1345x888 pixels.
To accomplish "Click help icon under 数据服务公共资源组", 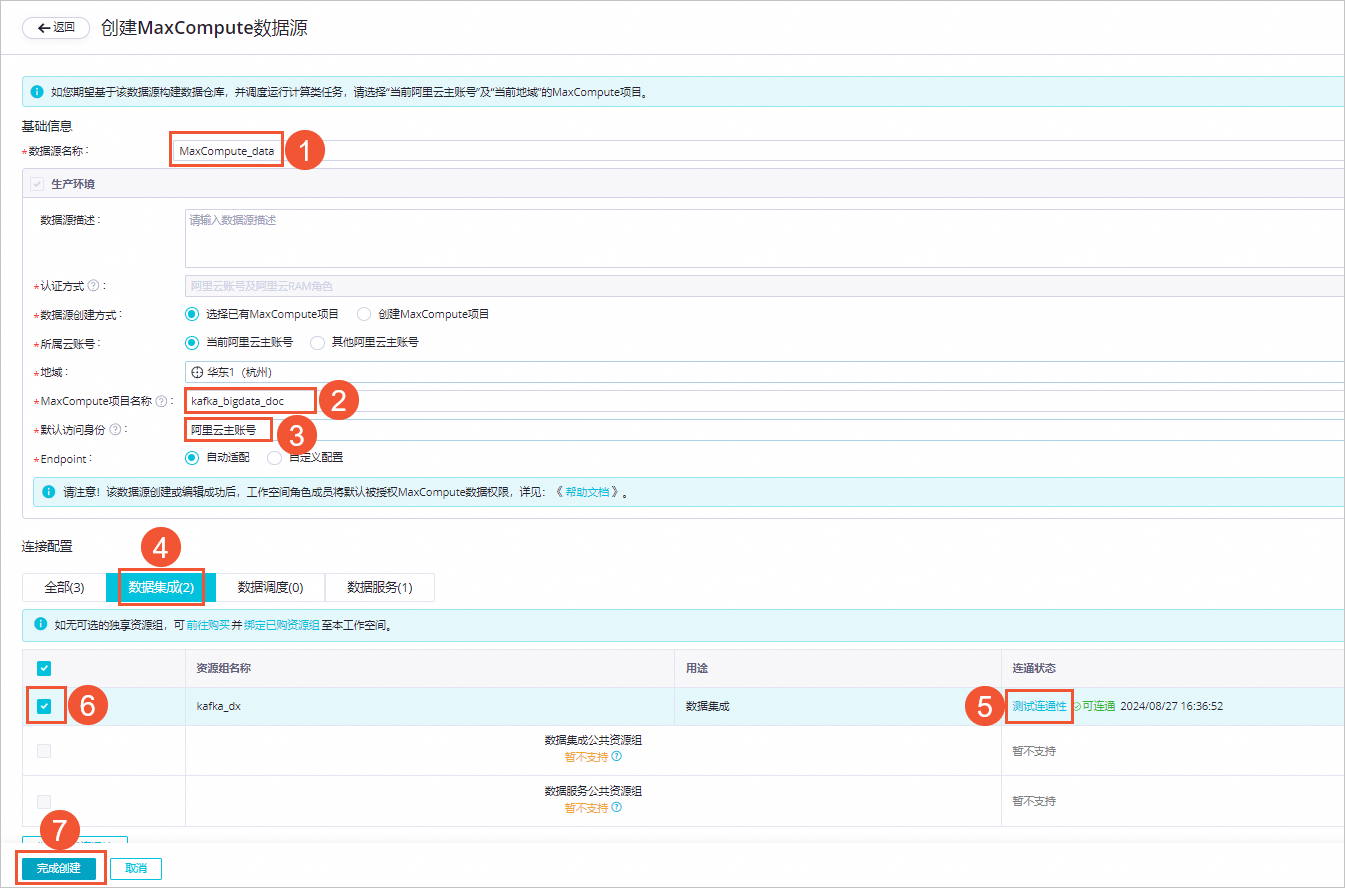I will pos(616,807).
